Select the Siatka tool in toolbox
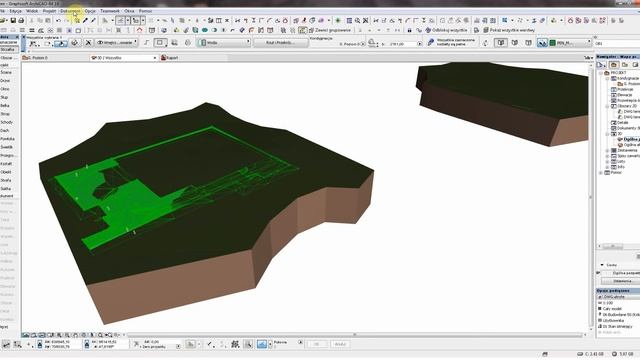Viewport: 640px width, 360px height. [6, 189]
